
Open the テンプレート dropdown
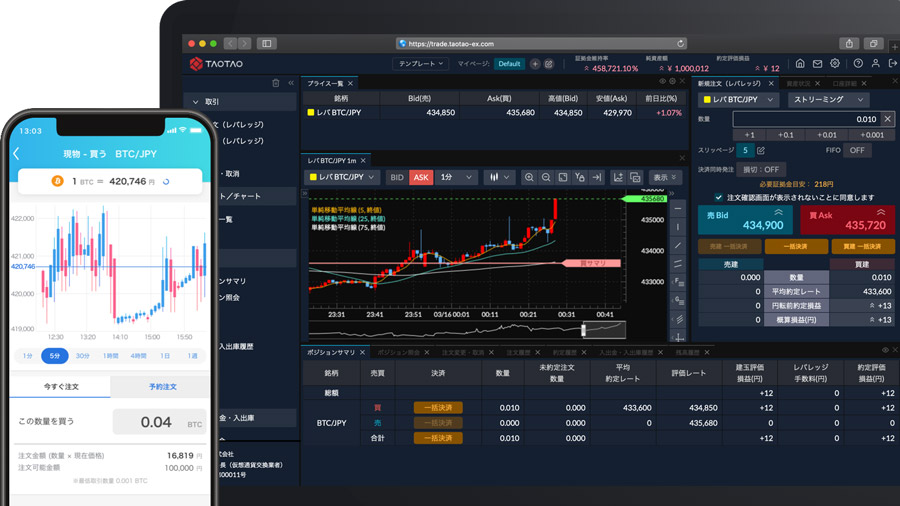[x=421, y=64]
